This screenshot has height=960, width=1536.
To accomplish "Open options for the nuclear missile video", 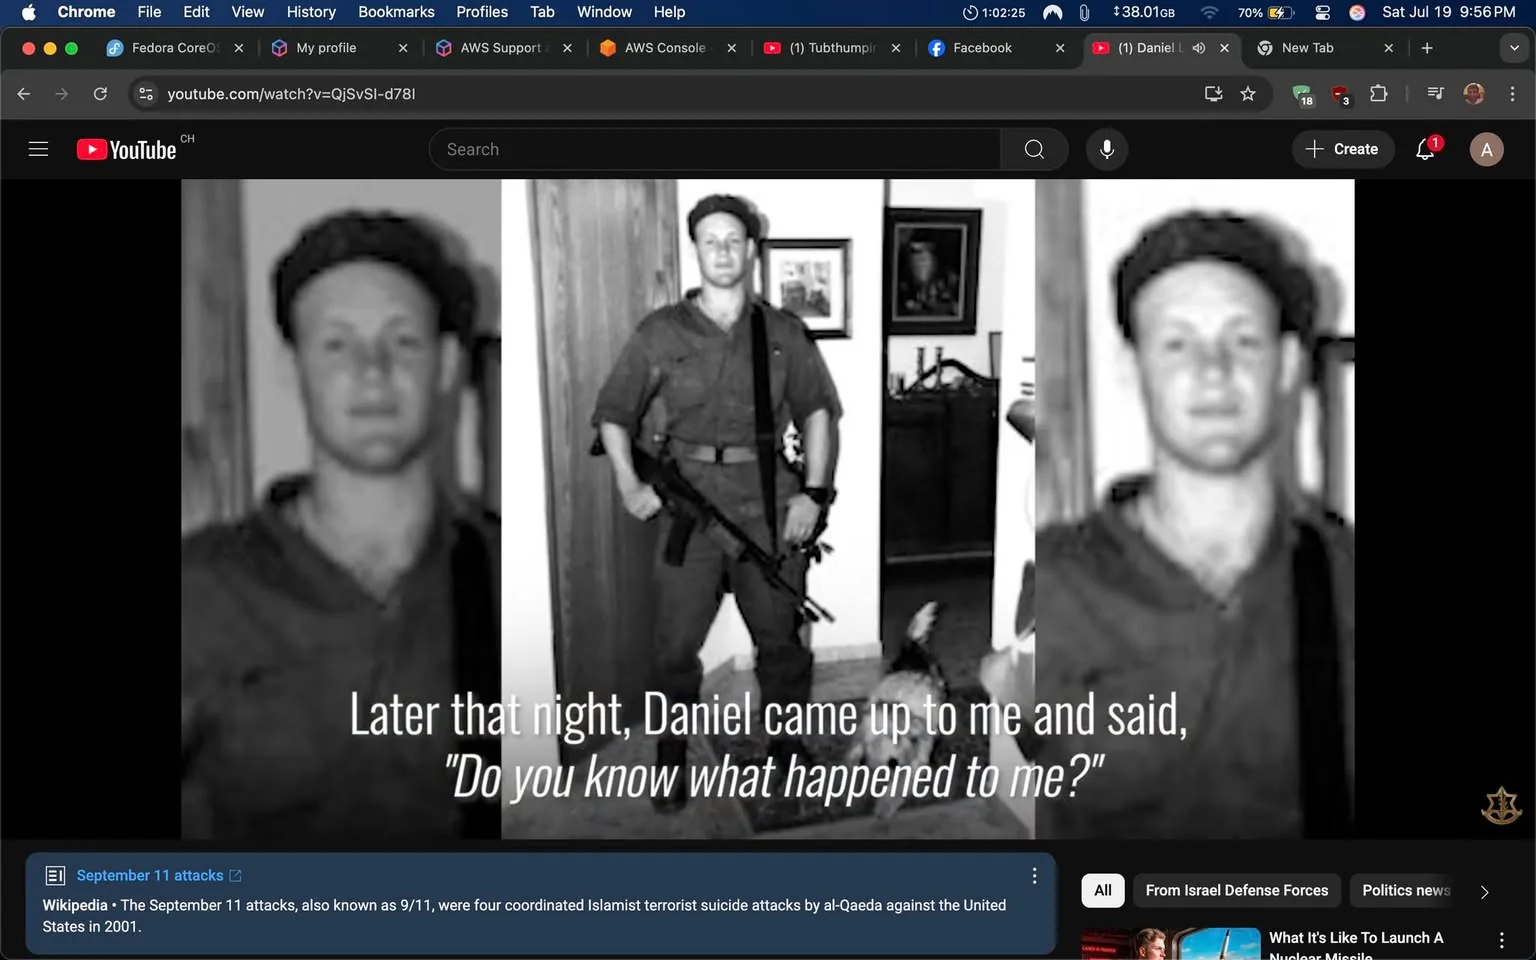I will point(1501,940).
